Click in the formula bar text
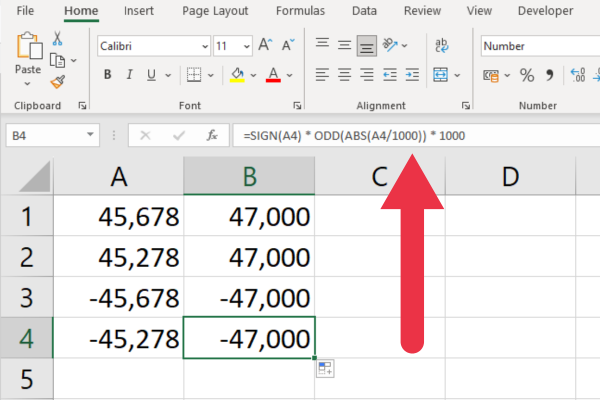The image size is (600, 400). (354, 136)
